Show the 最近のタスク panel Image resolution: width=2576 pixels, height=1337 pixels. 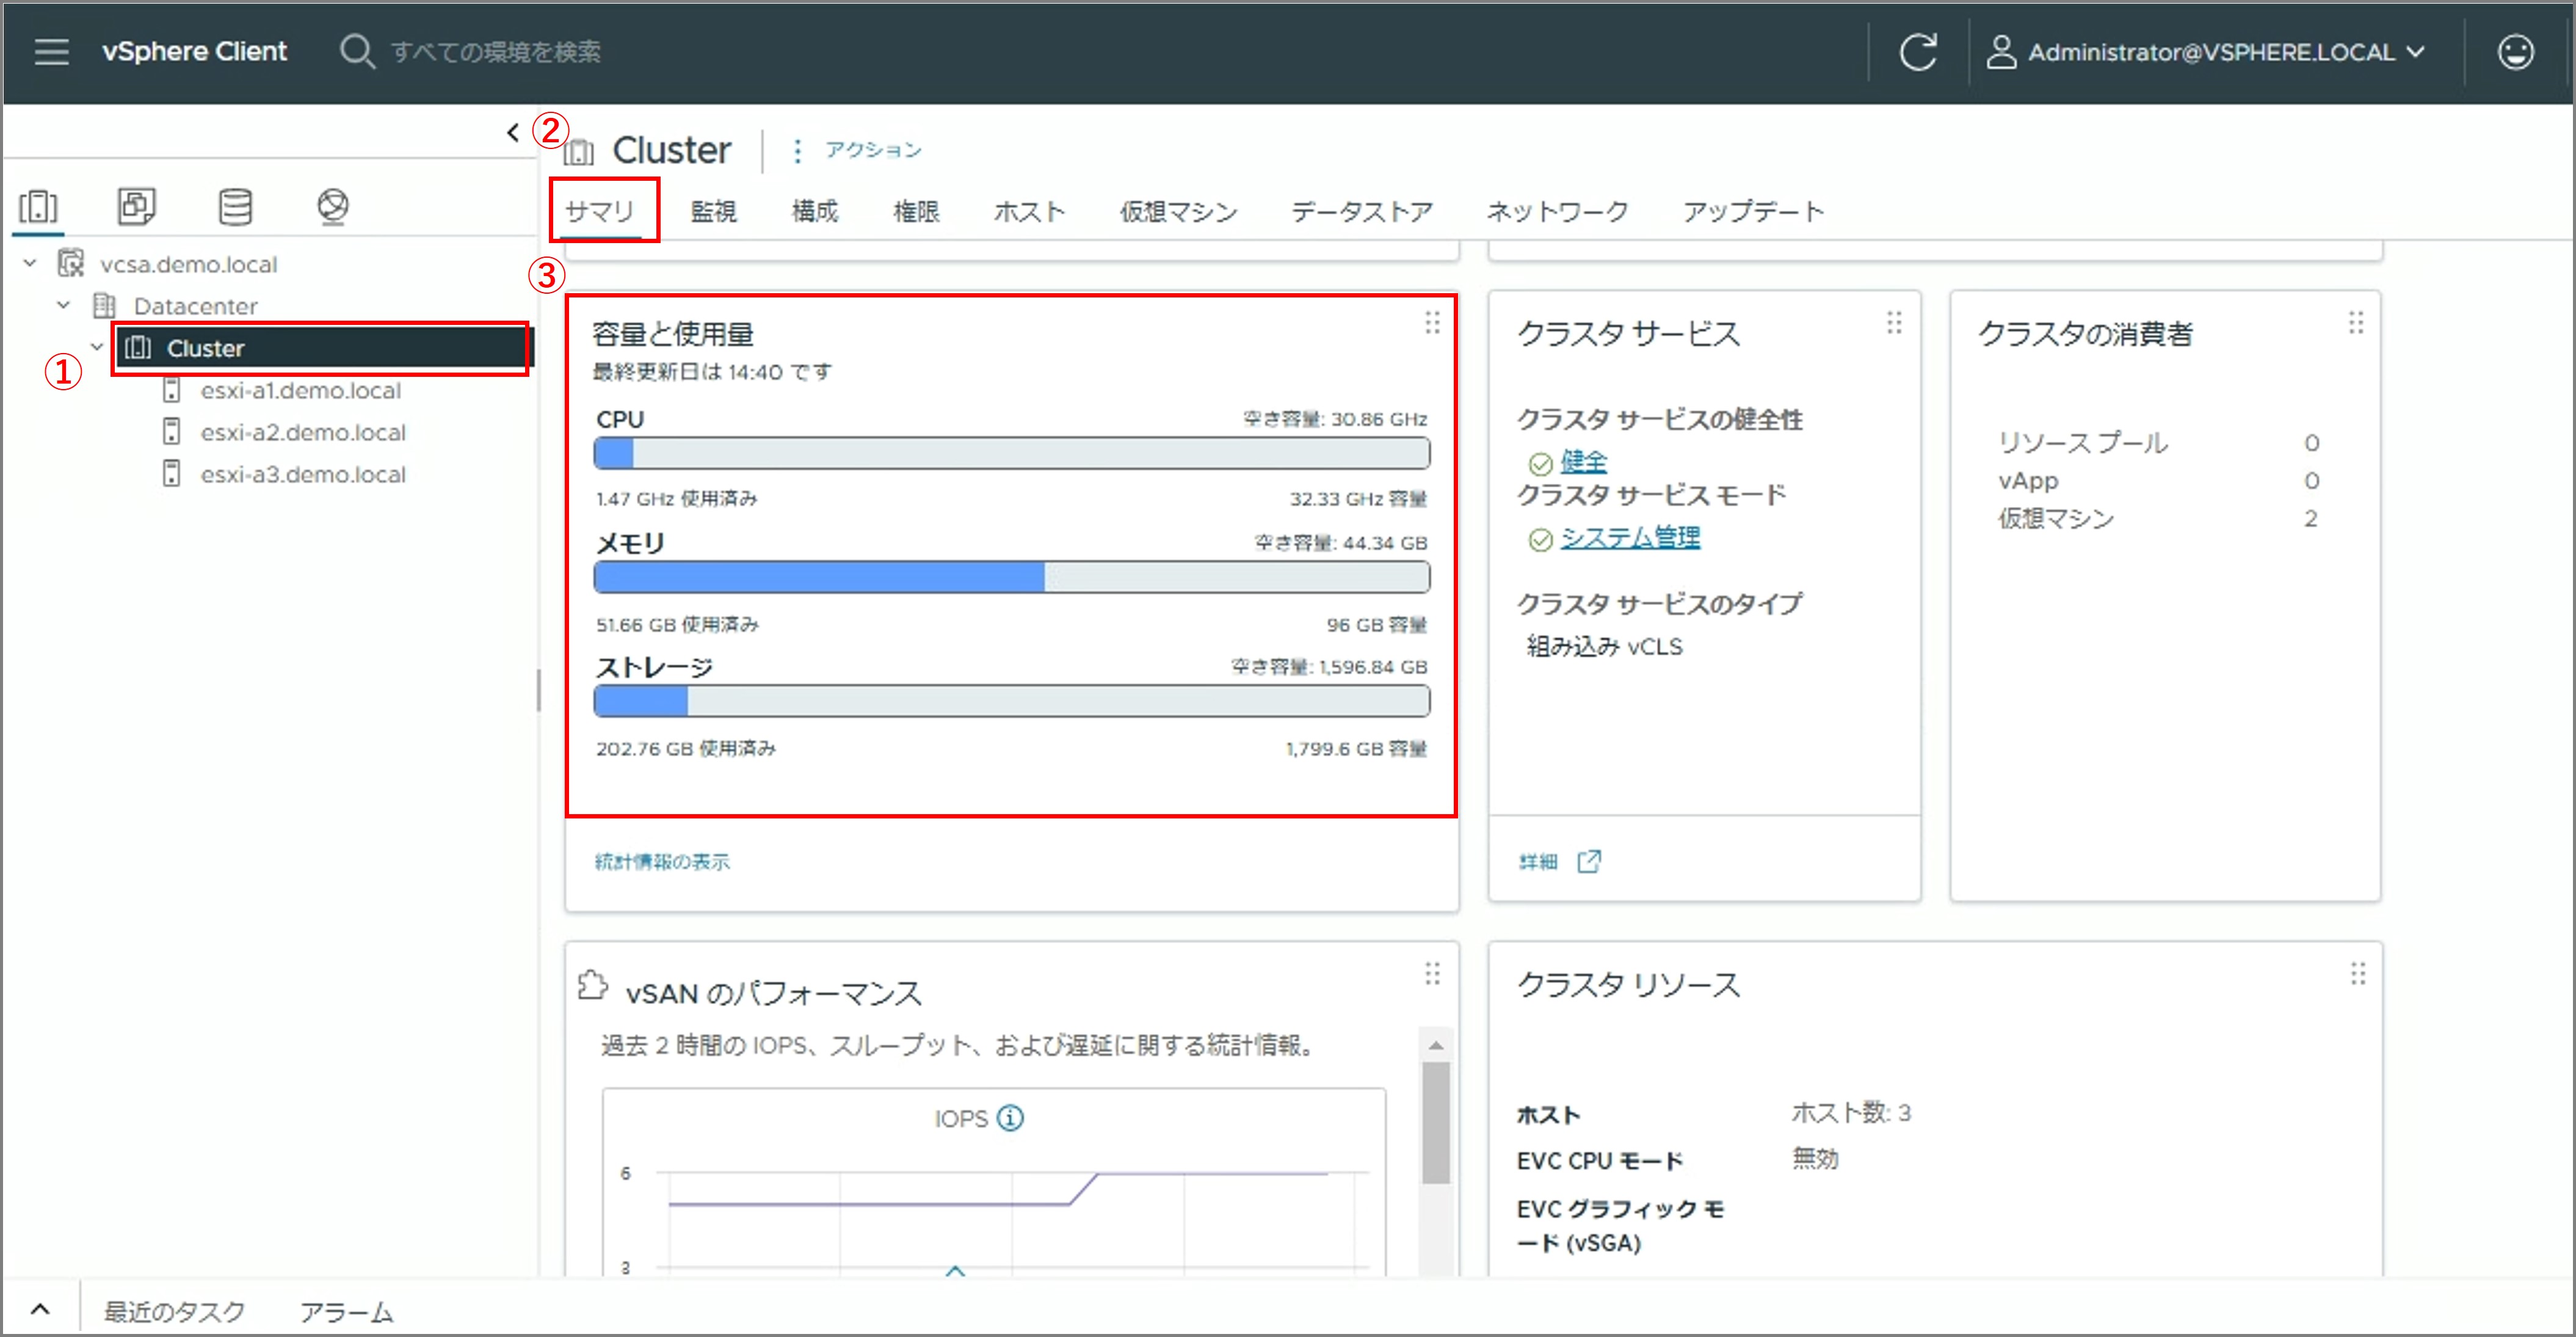pos(175,1311)
